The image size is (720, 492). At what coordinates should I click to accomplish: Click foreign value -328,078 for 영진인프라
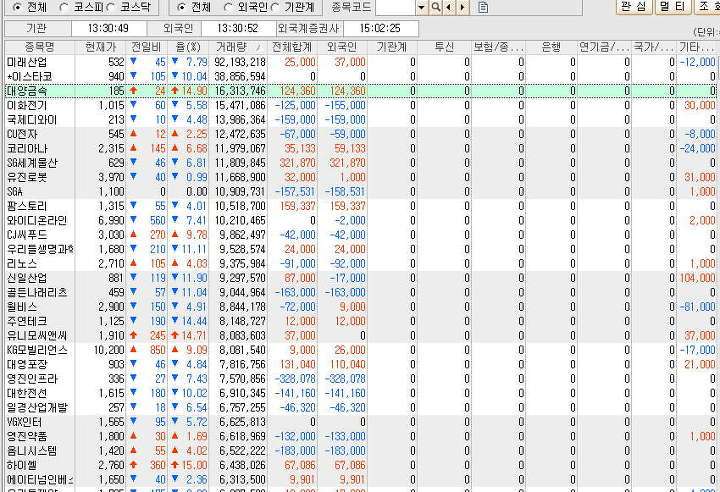[345, 379]
